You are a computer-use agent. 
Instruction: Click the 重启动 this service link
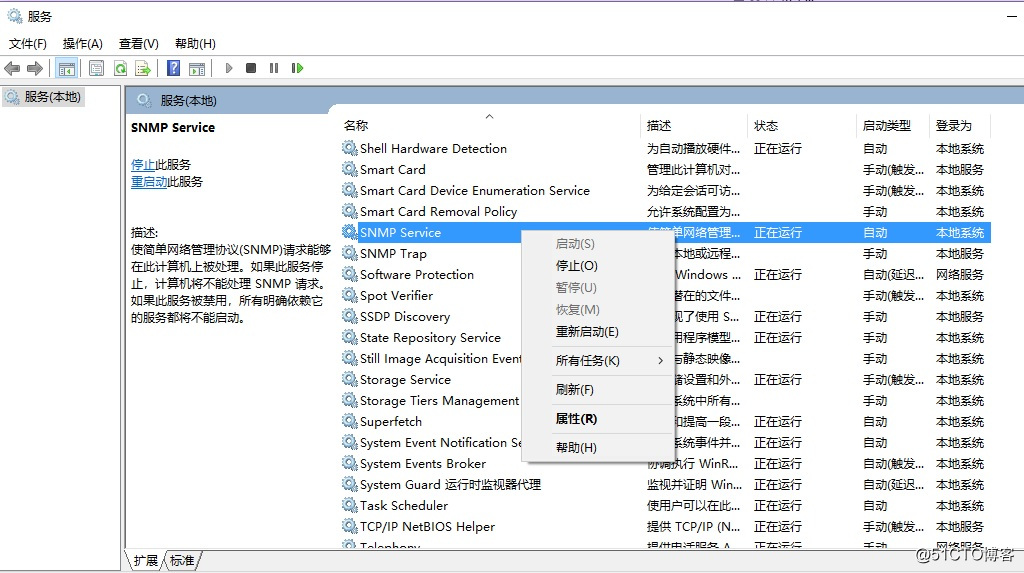pos(149,182)
